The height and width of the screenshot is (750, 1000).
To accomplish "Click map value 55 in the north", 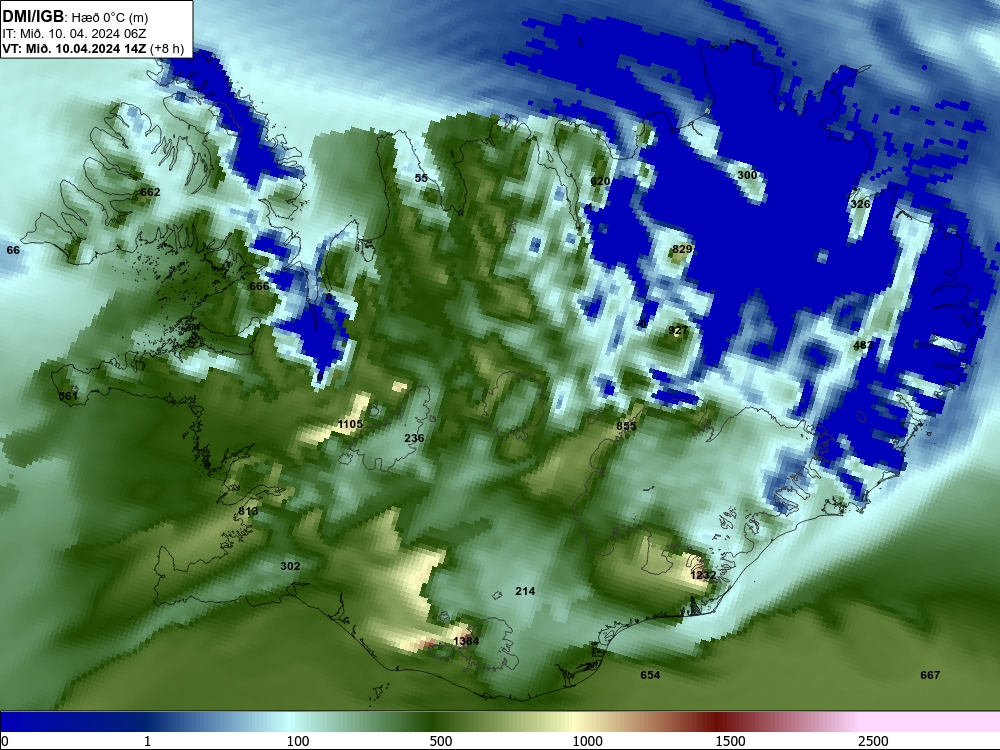I will tap(421, 178).
